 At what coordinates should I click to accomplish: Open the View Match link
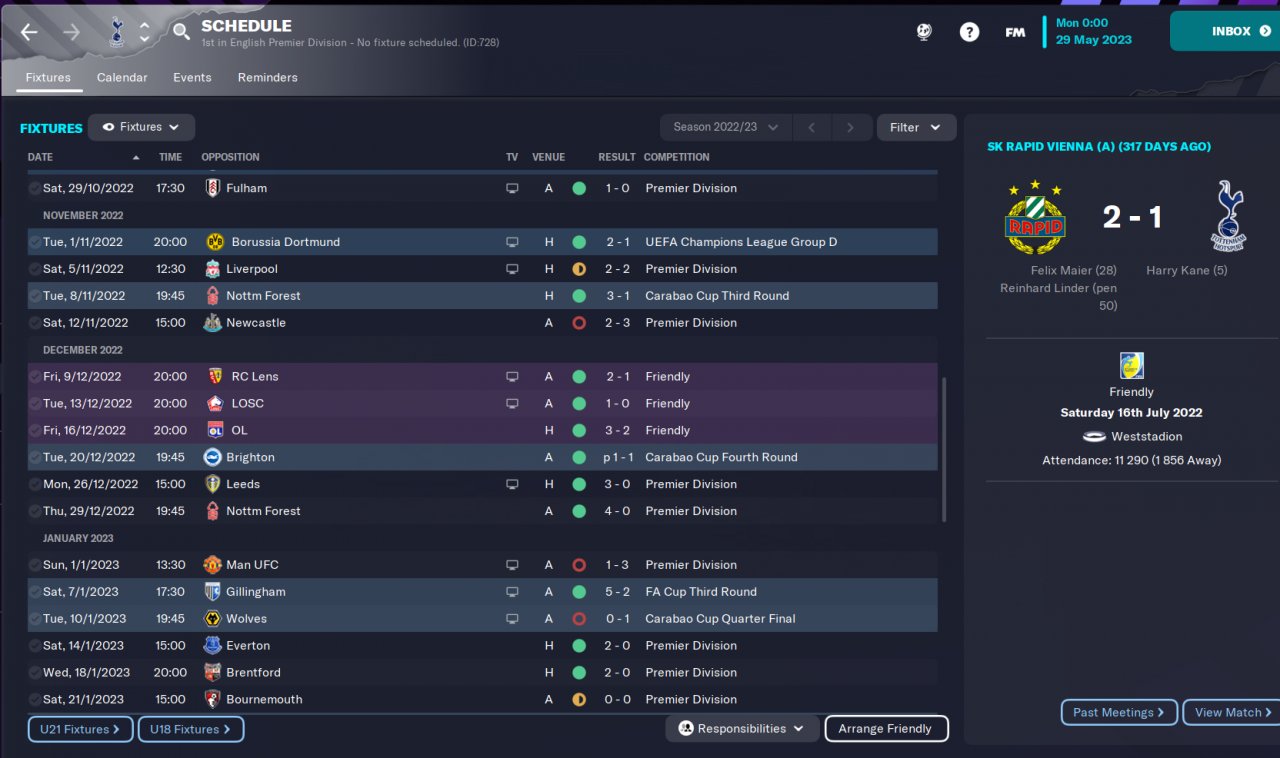[x=1233, y=713]
